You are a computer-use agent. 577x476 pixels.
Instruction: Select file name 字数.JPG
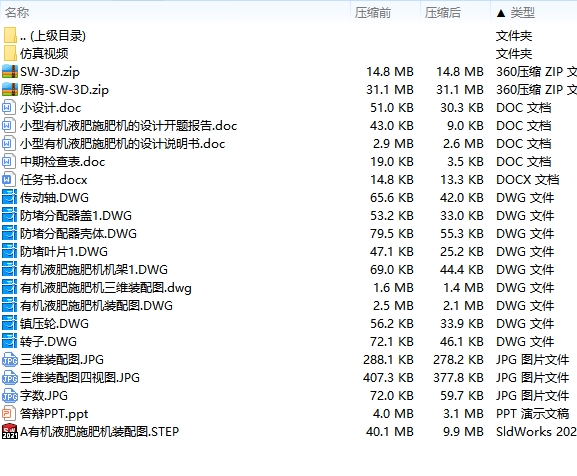[x=44, y=396]
